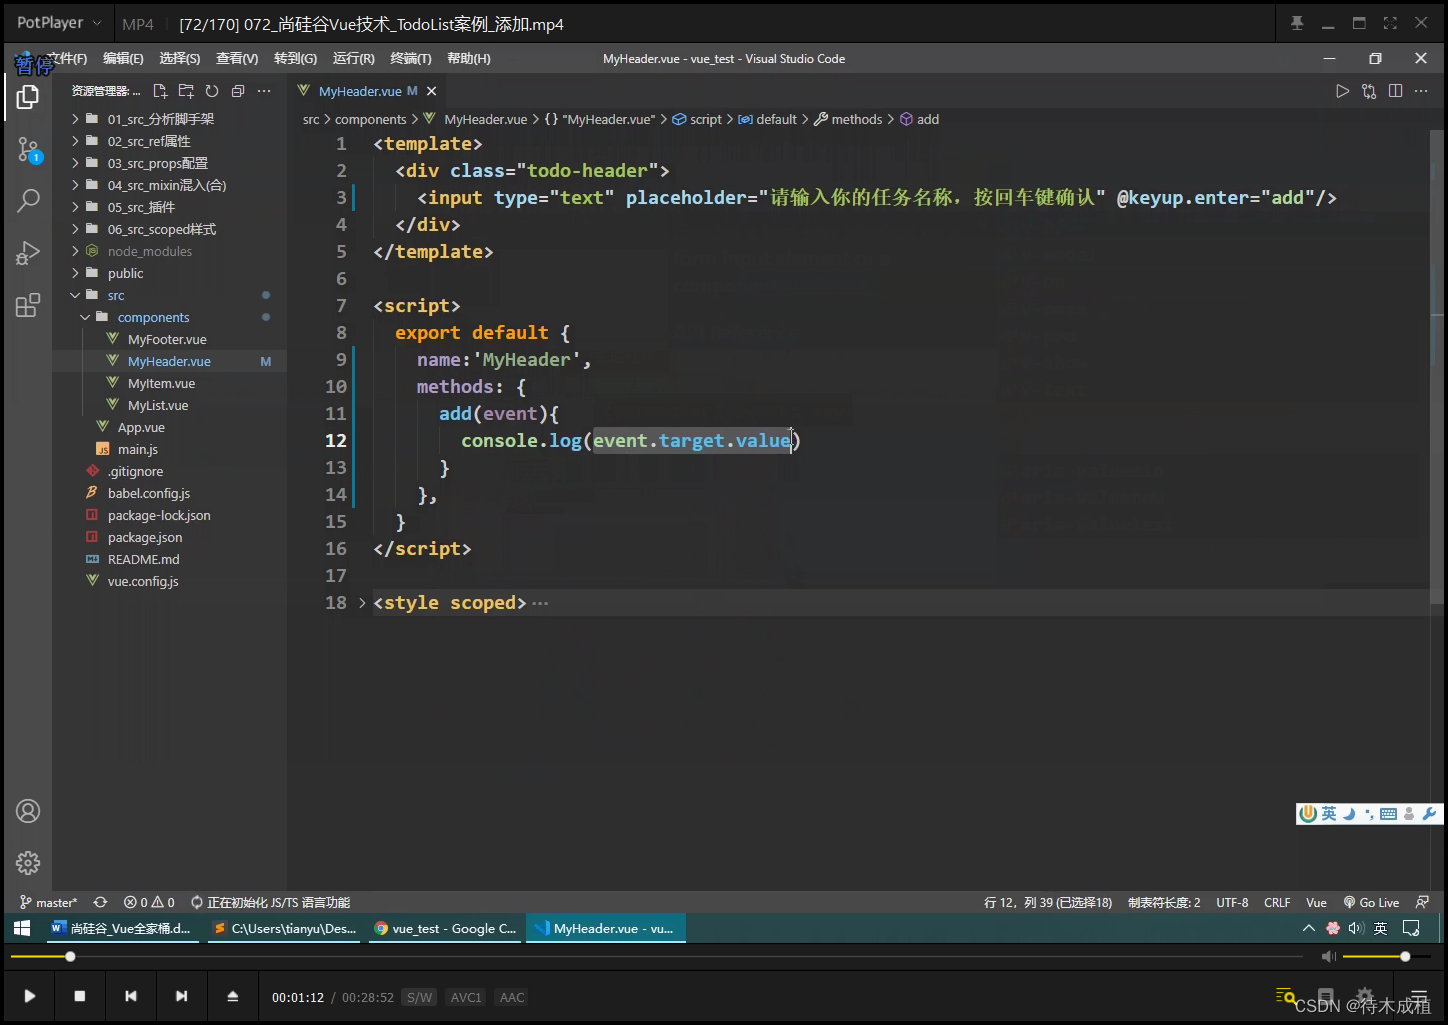Viewport: 1448px width, 1025px height.
Task: Close the MyHeader.vue editor tab
Action: tap(432, 91)
